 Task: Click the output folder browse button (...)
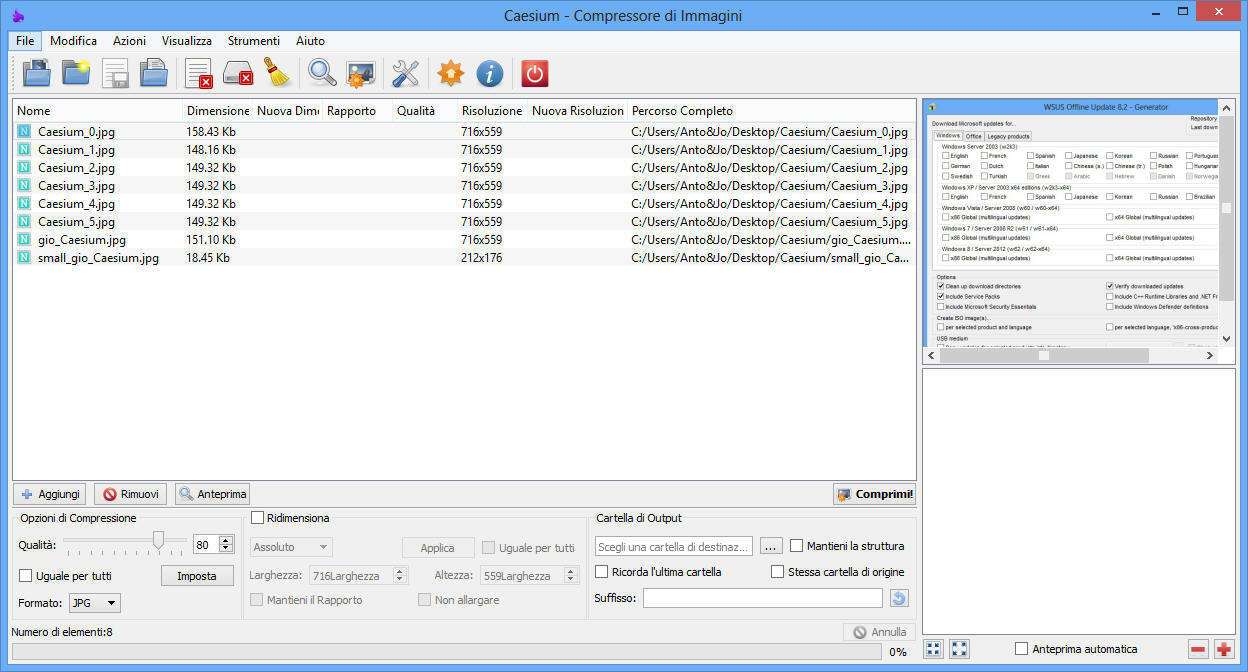771,546
